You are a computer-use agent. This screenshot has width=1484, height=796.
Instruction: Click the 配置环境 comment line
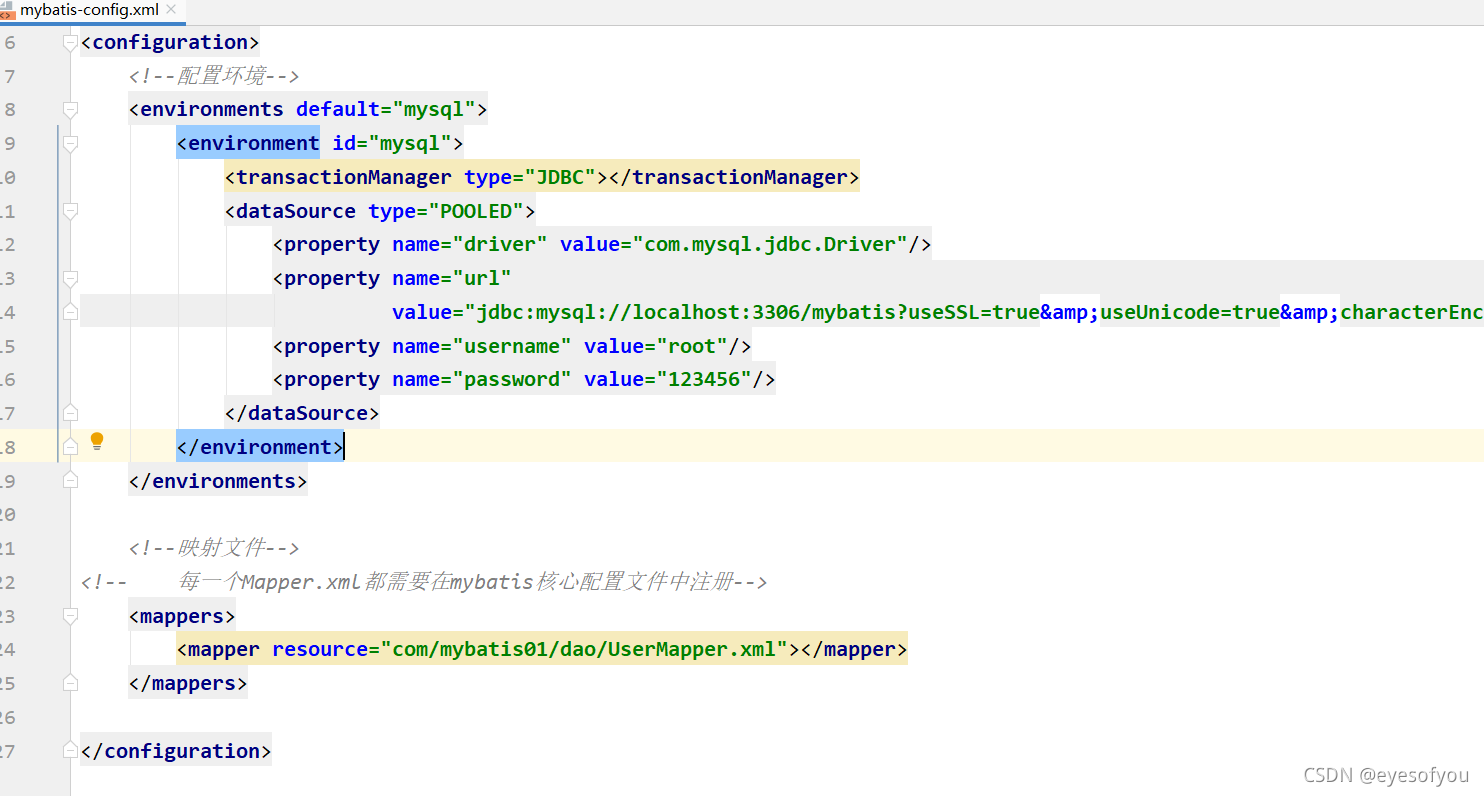coord(214,76)
